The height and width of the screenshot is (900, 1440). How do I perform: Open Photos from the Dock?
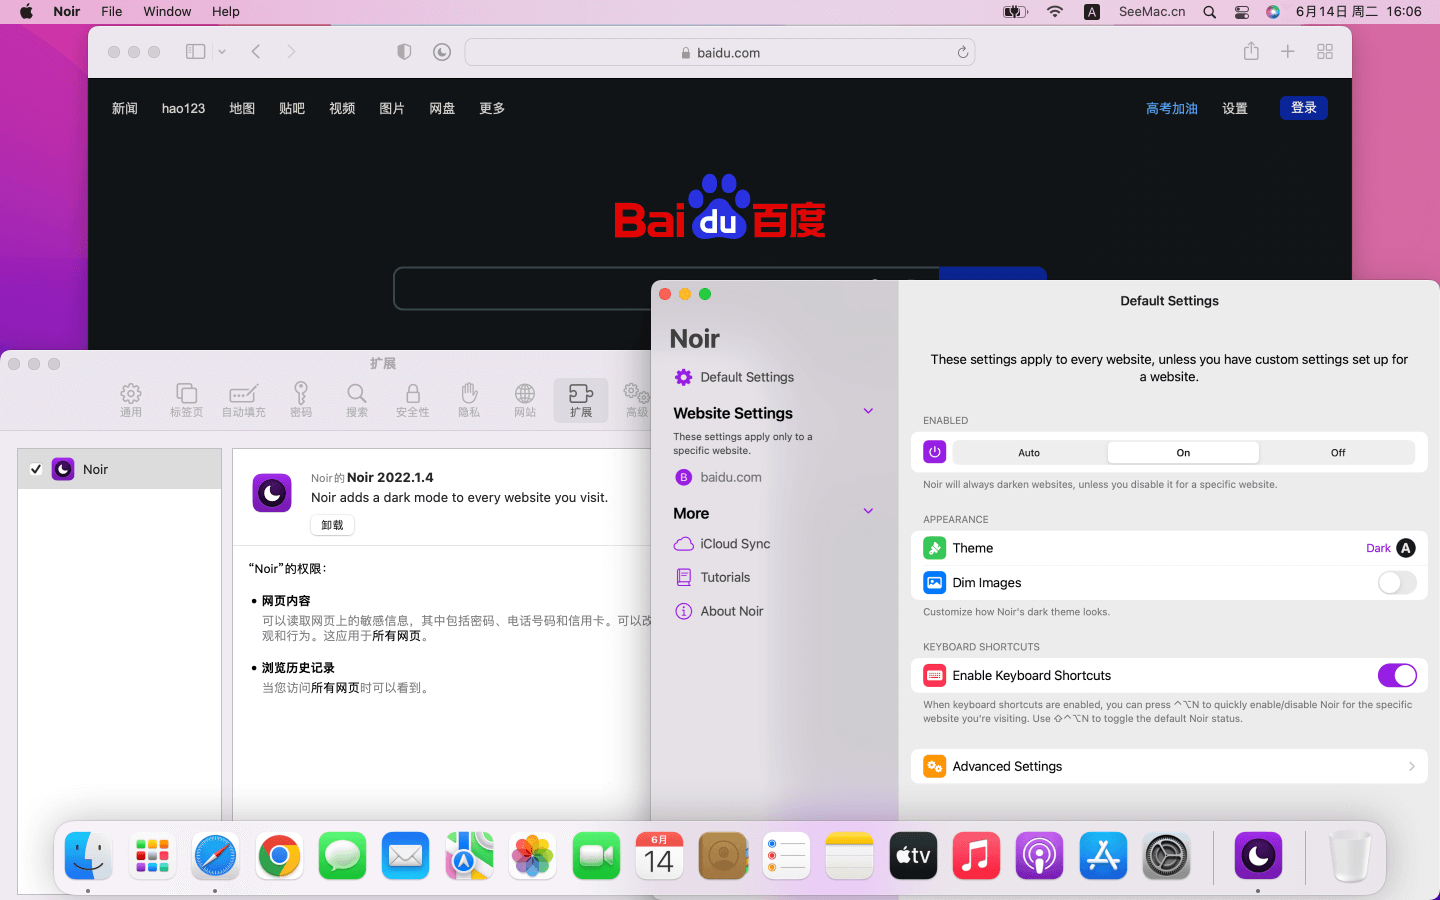(x=533, y=856)
